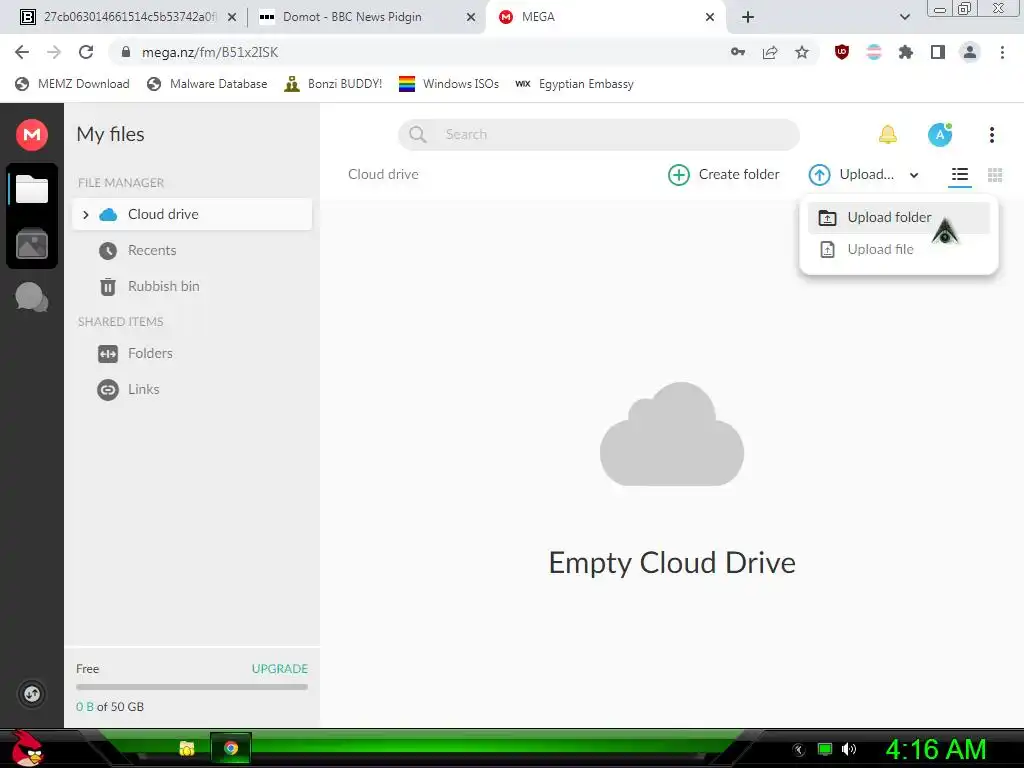Open Chrome's tab search chevron
1024x768 pixels.
coord(904,17)
